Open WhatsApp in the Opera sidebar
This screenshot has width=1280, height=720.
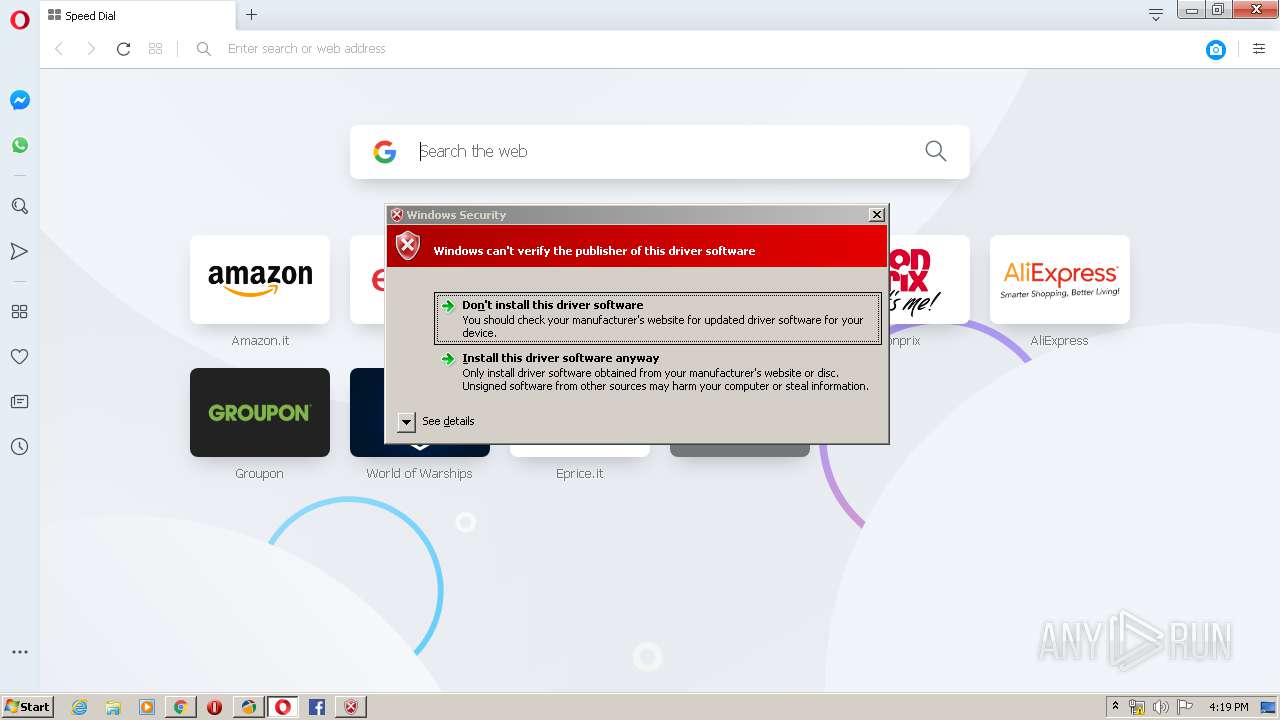point(19,145)
